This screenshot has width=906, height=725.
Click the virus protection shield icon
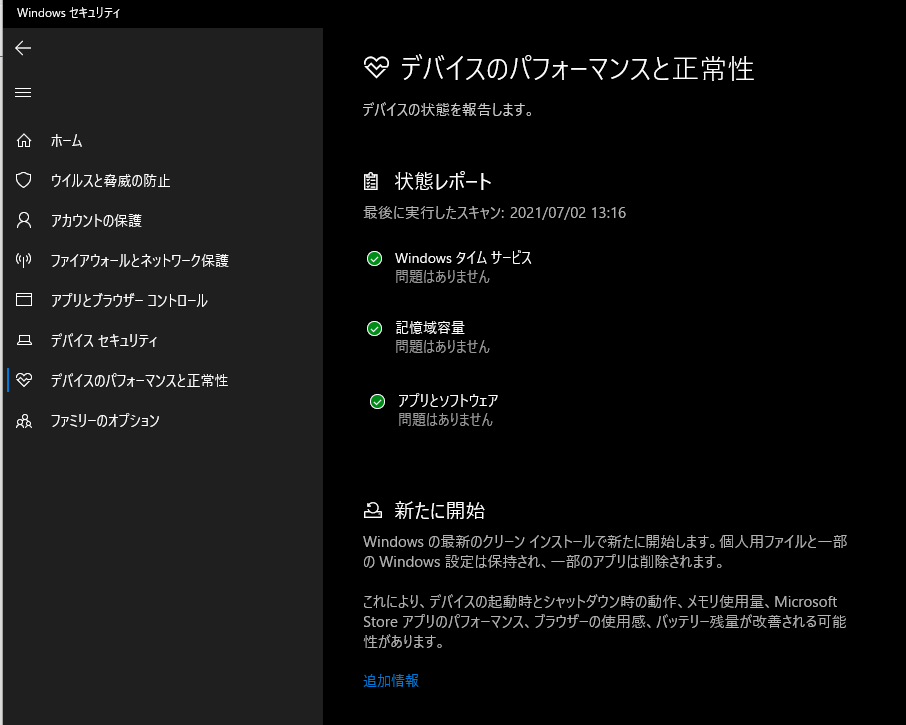[x=24, y=180]
